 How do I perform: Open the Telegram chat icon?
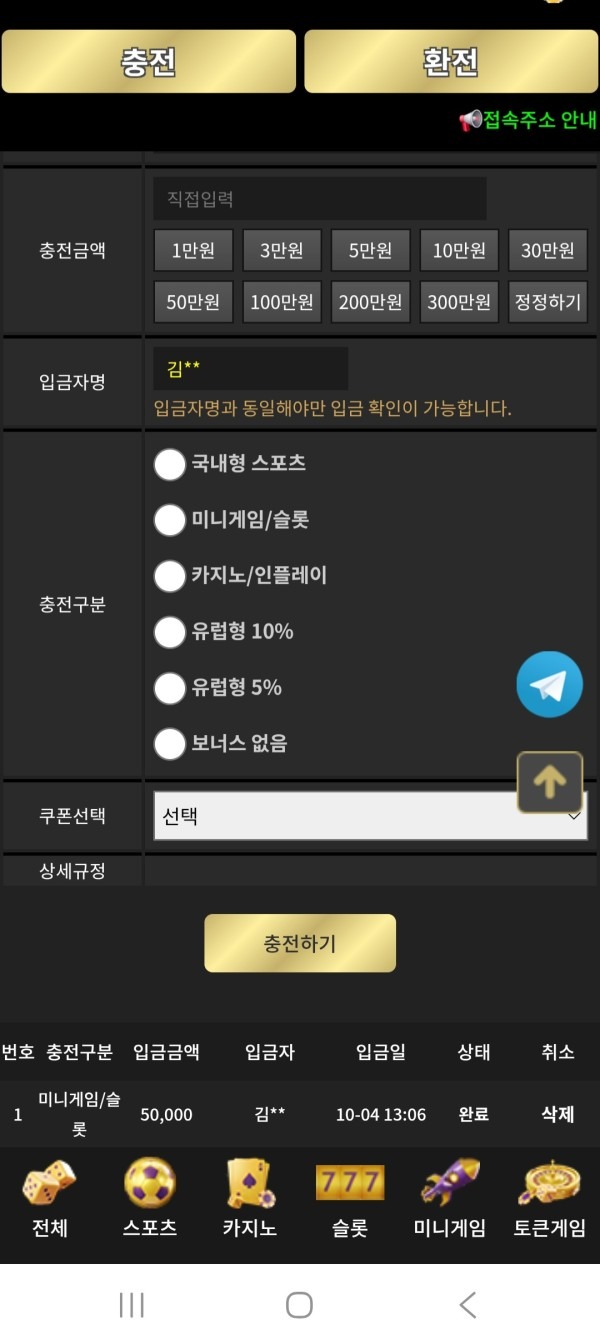click(x=548, y=684)
